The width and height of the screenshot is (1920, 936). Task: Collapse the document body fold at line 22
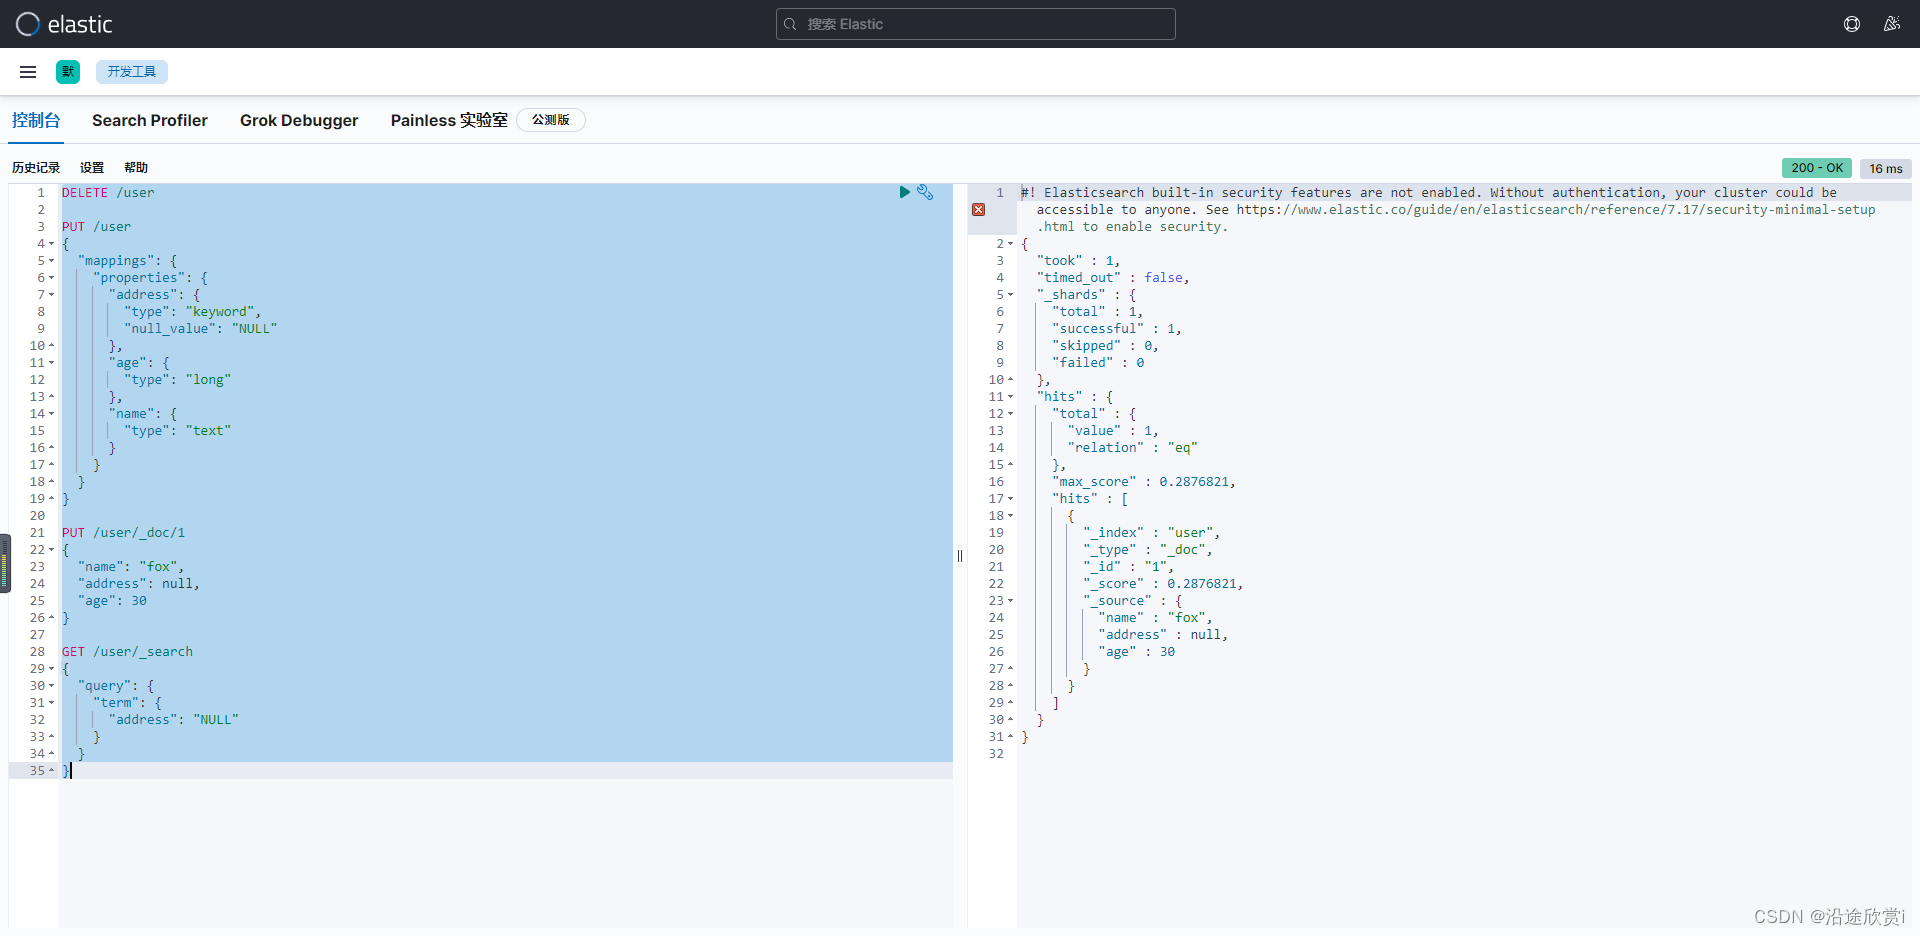[x=52, y=550]
